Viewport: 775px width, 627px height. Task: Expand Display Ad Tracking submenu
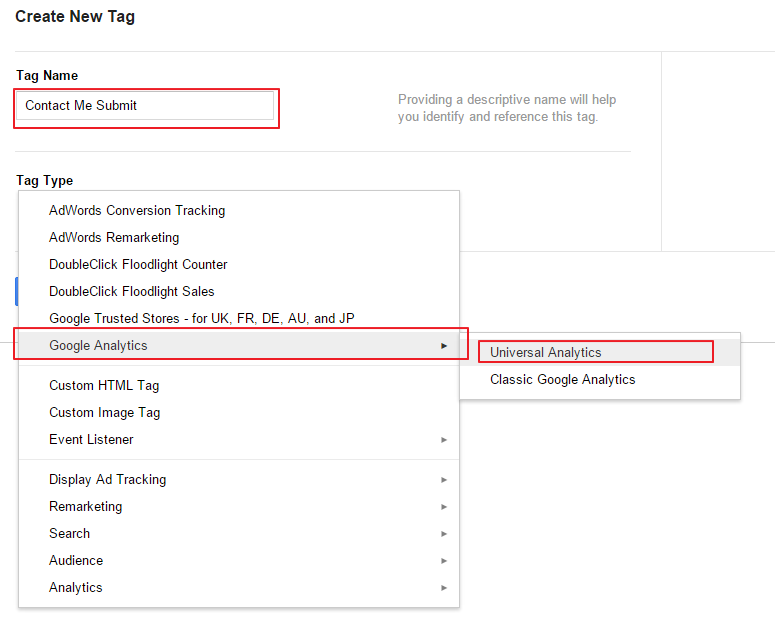pyautogui.click(x=239, y=480)
